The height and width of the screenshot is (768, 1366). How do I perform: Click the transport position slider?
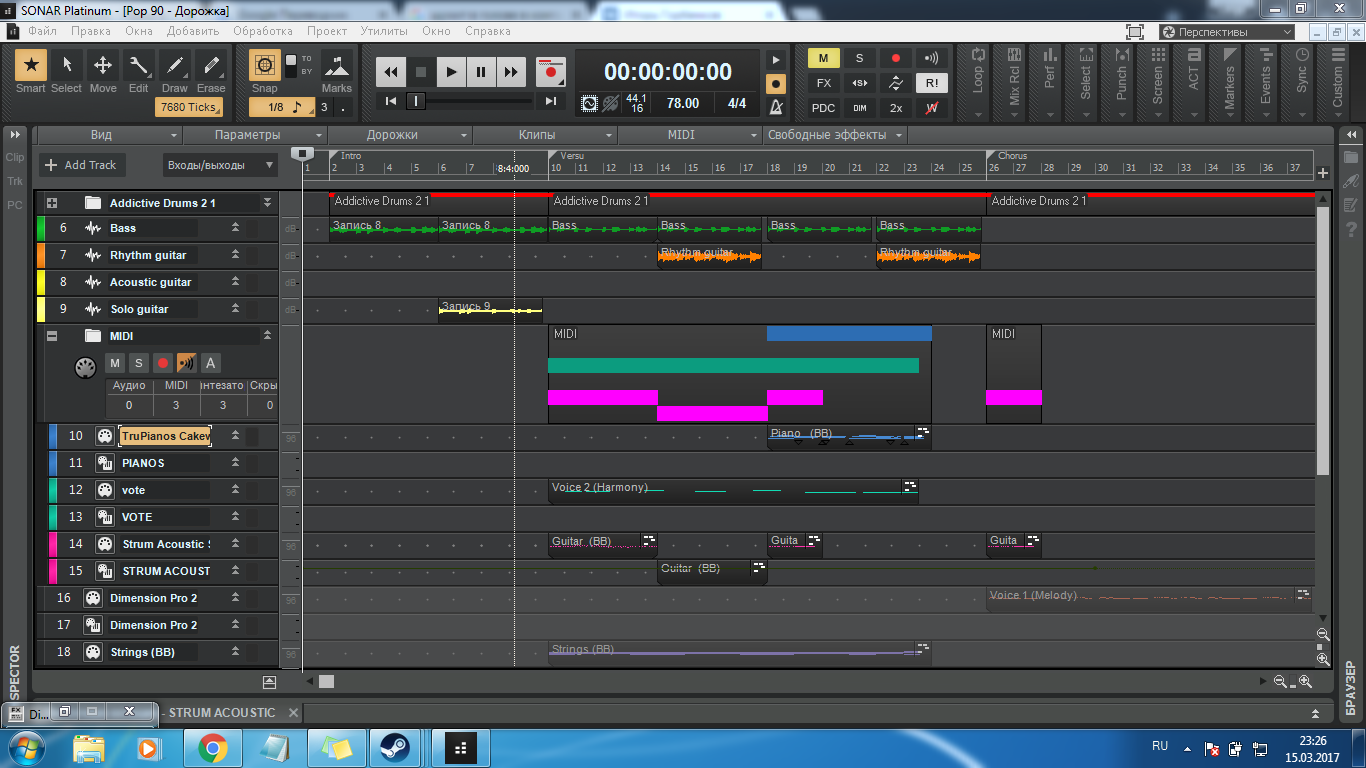click(417, 101)
